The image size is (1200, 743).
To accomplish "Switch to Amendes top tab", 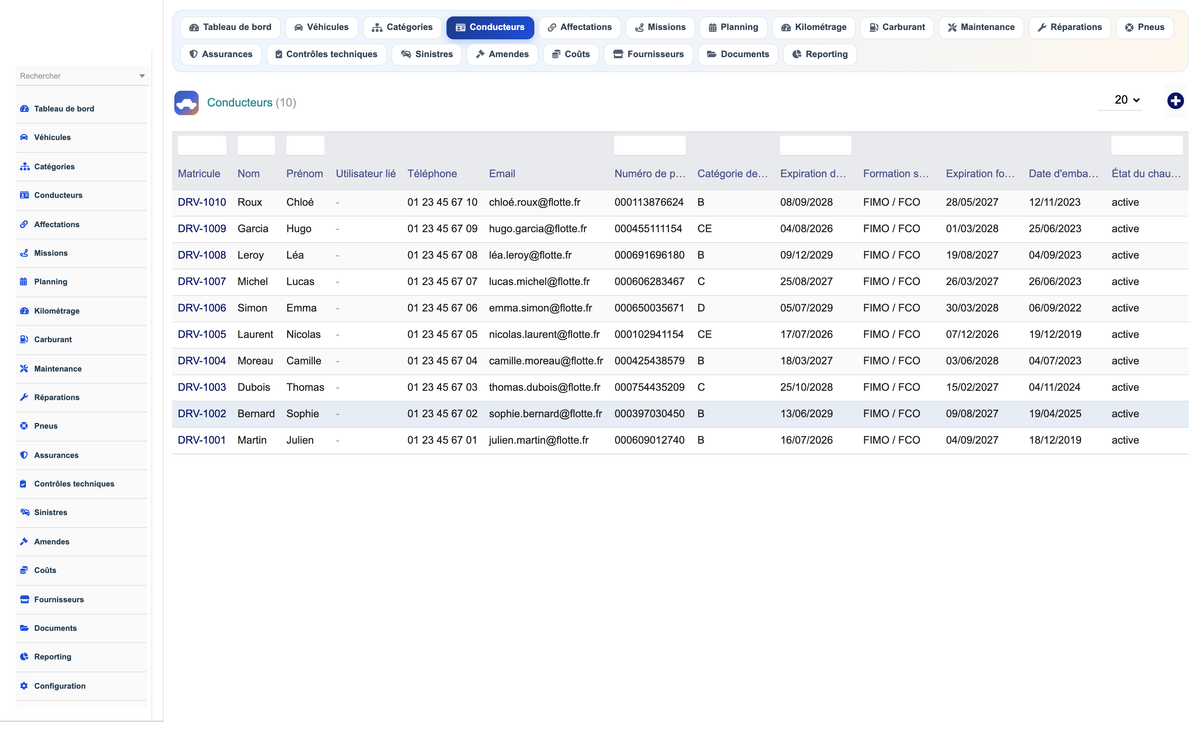I will coord(502,54).
